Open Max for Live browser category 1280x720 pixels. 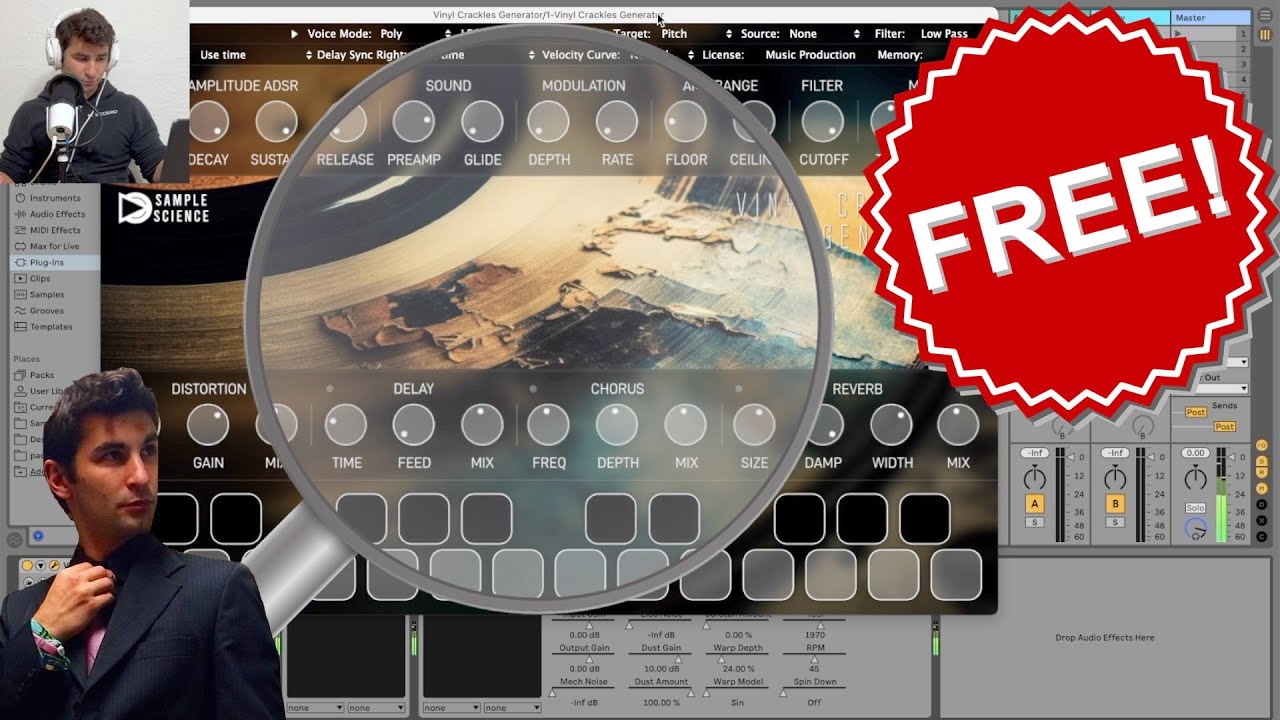(x=54, y=246)
